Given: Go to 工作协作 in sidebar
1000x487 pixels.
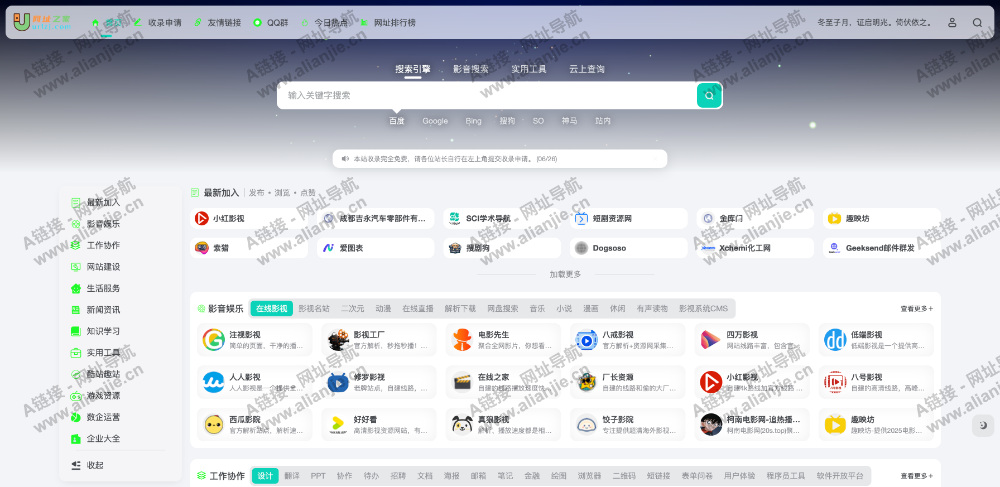Looking at the screenshot, I should 95,245.
